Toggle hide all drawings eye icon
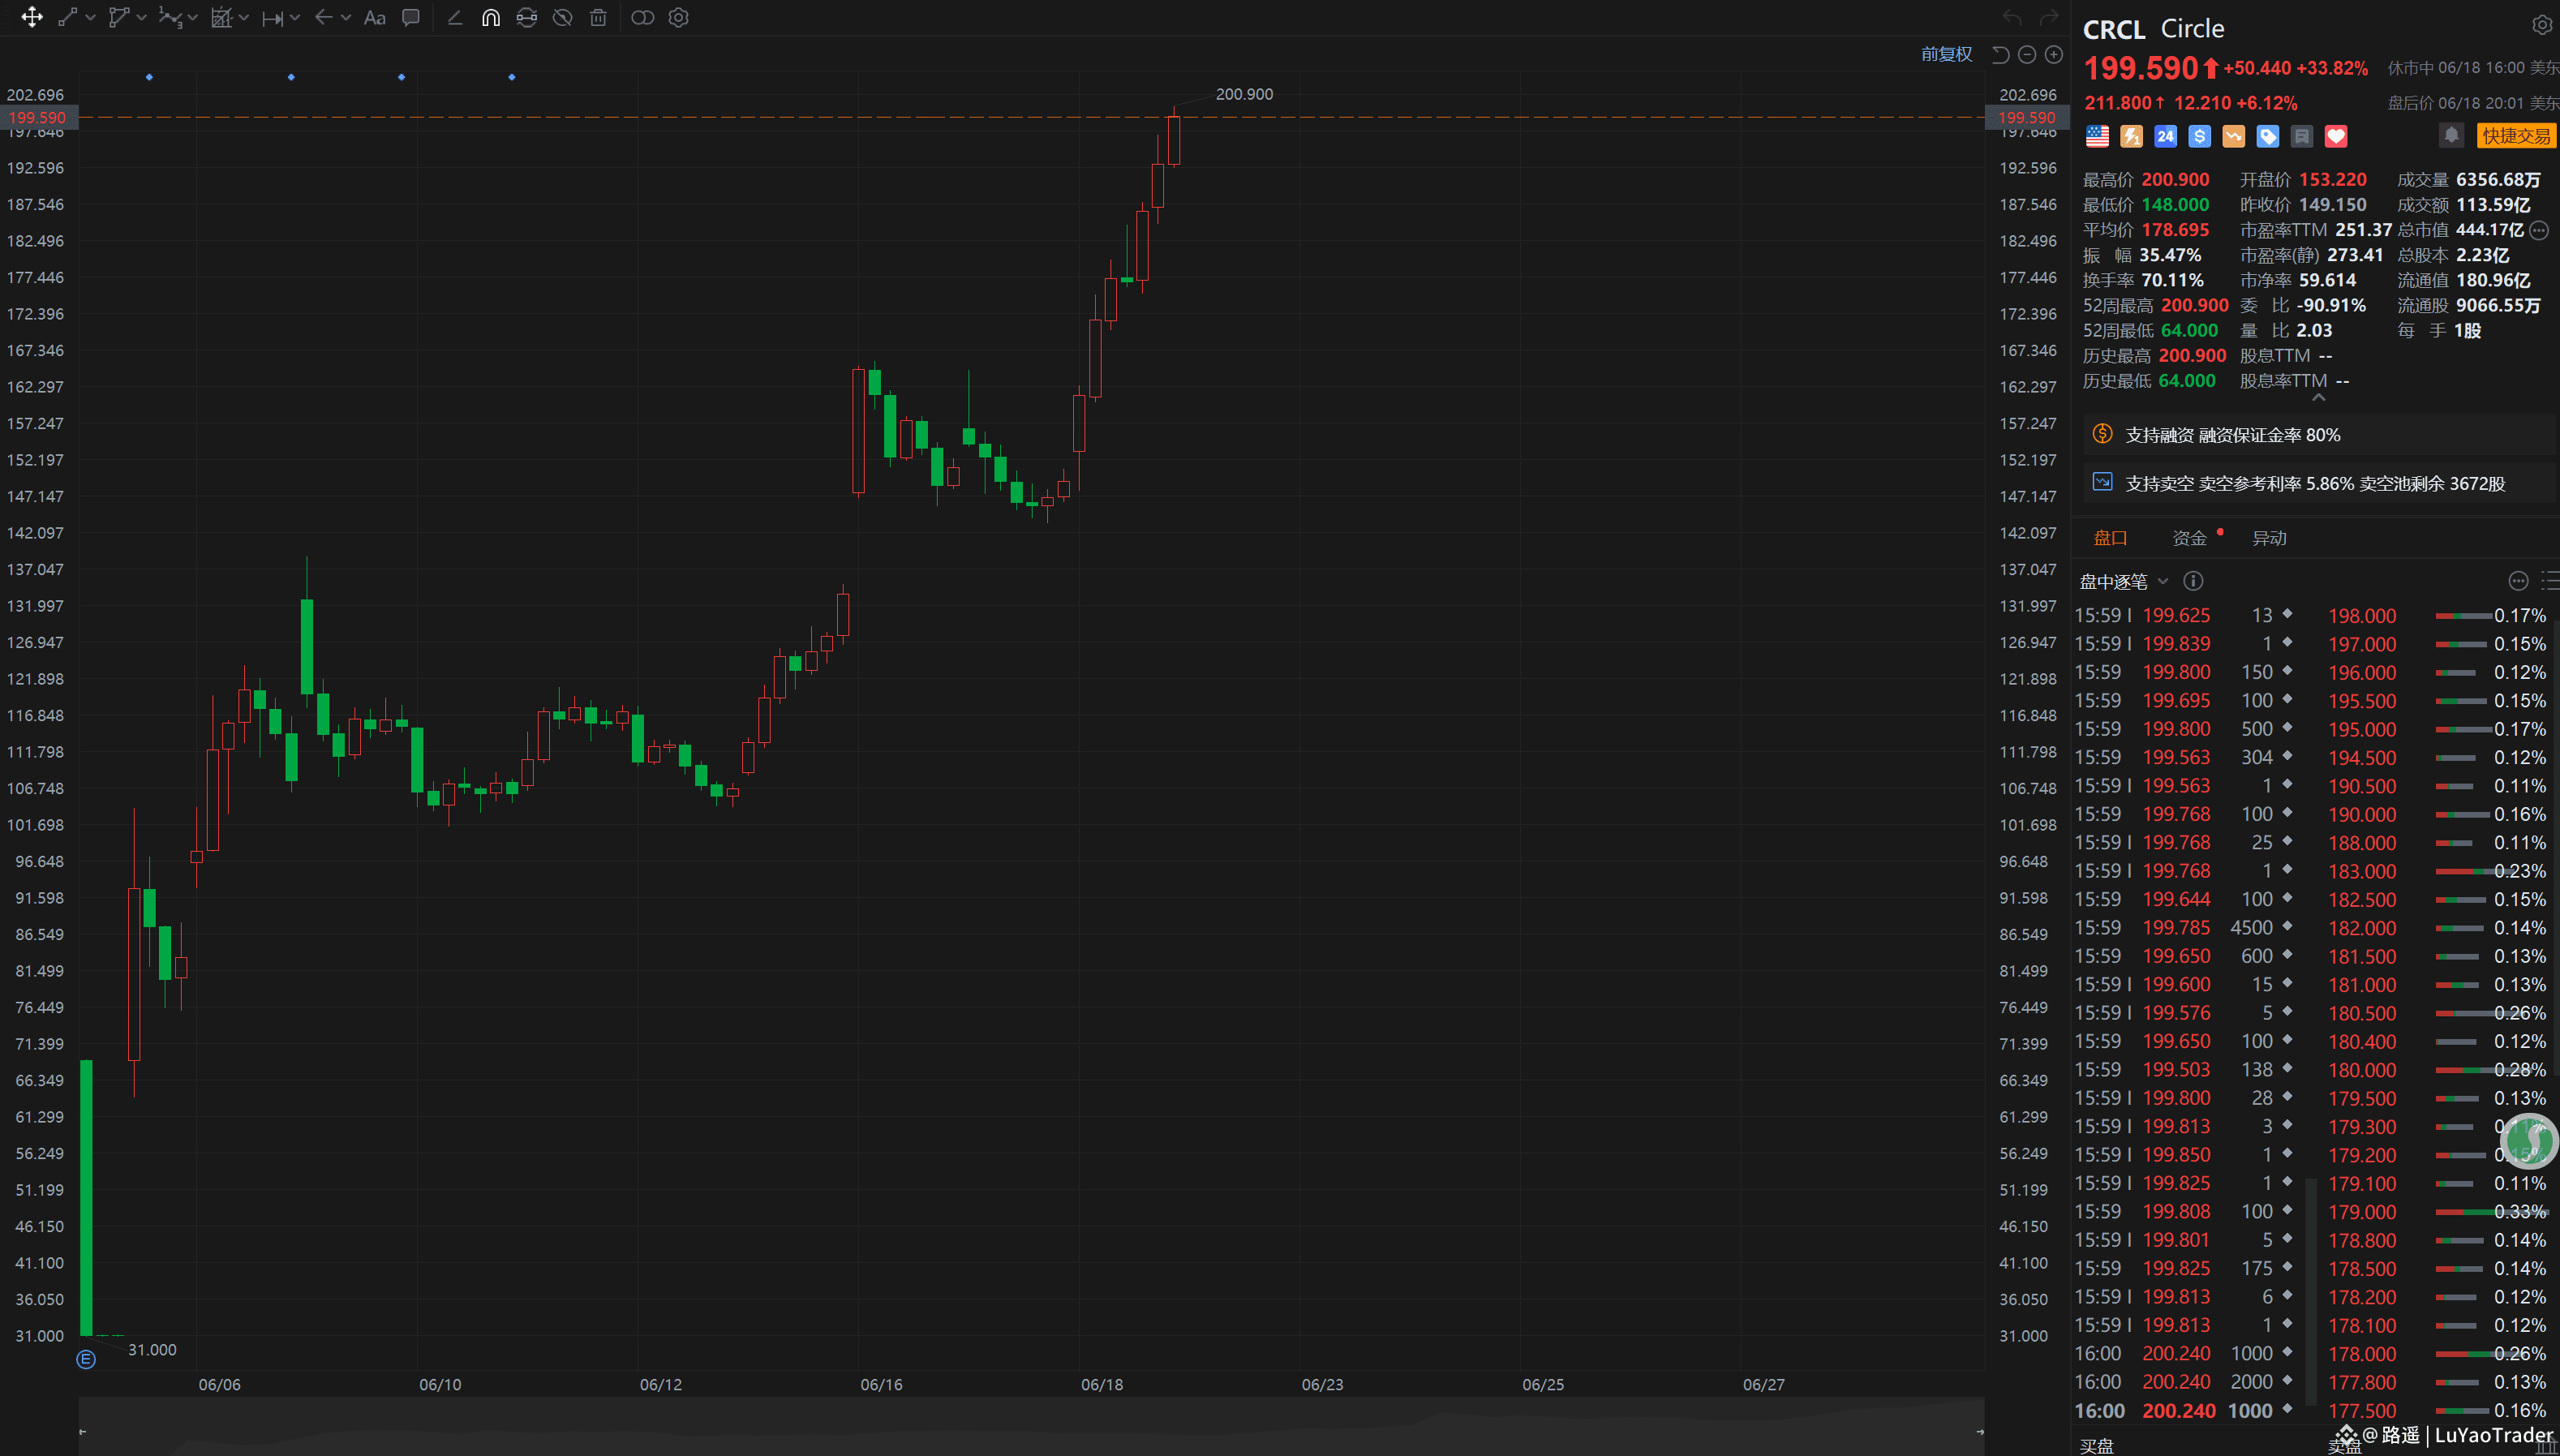Image resolution: width=2560 pixels, height=1456 pixels. (563, 18)
